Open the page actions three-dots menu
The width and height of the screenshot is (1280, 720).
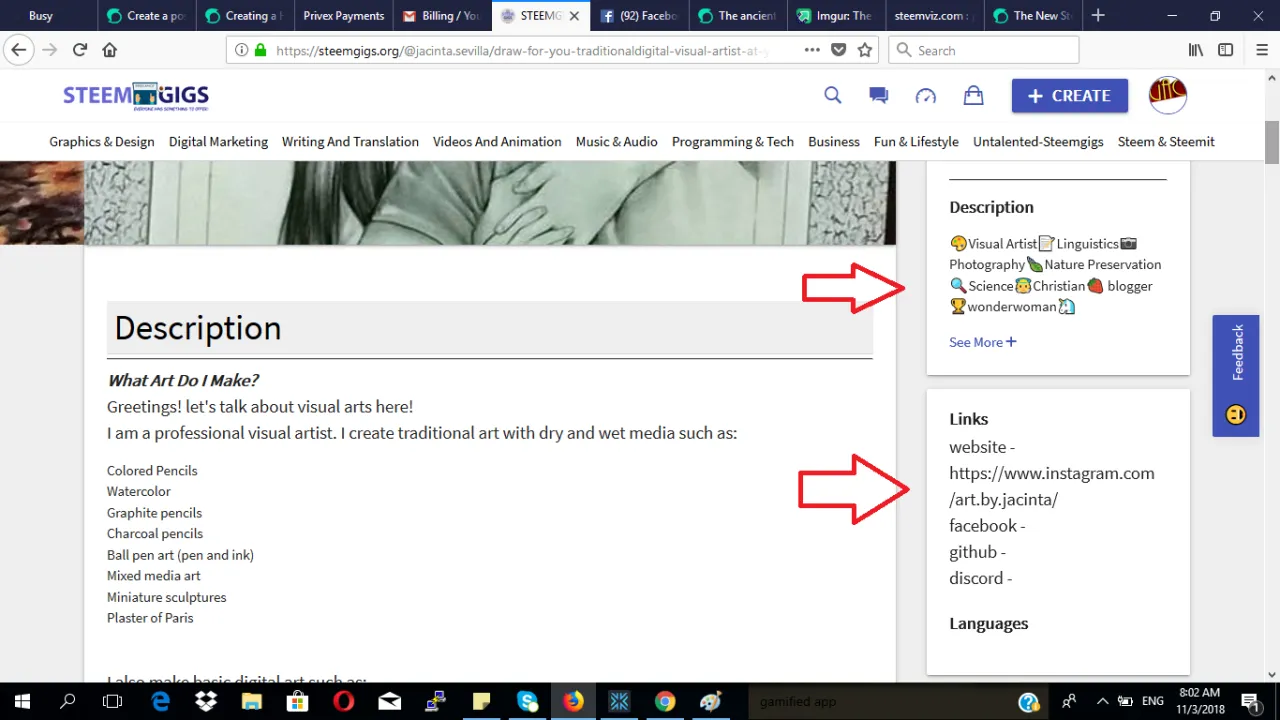tap(812, 50)
